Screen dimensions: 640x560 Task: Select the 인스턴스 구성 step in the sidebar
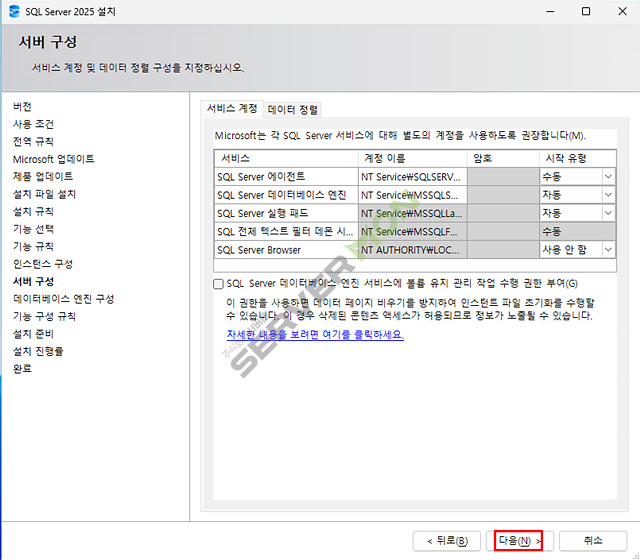(x=43, y=264)
